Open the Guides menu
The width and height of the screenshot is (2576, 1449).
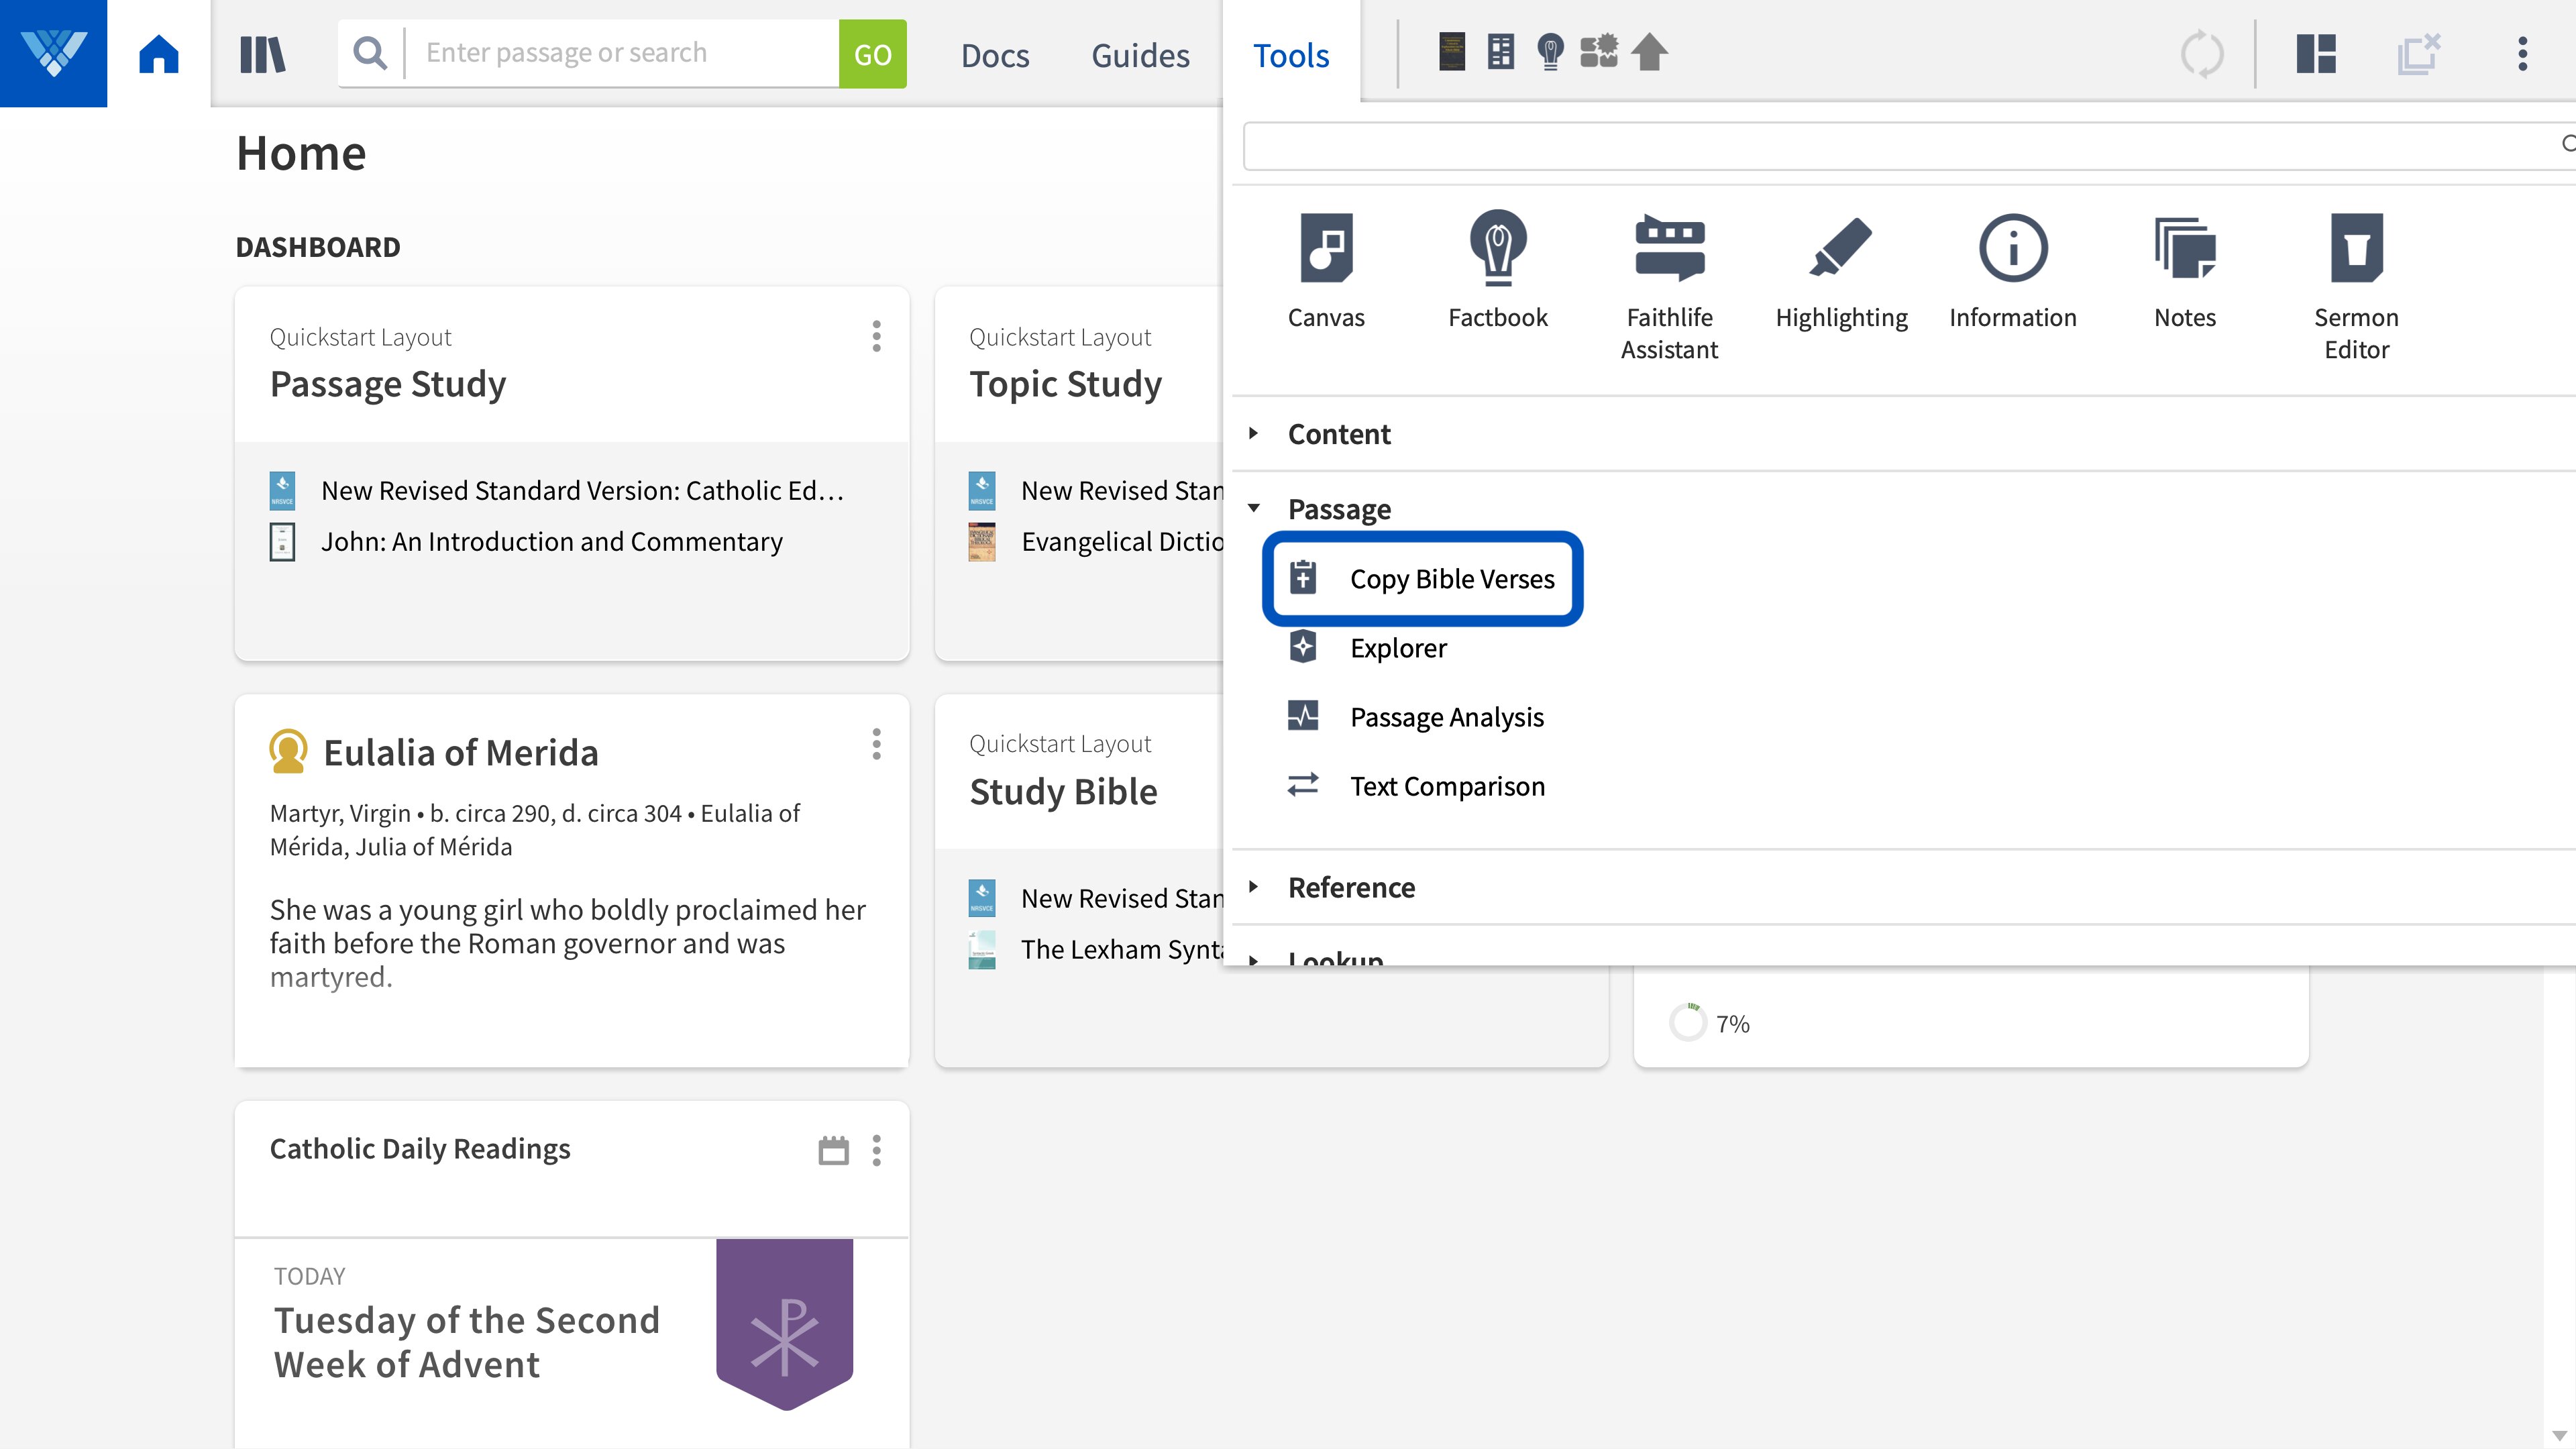coord(1140,55)
